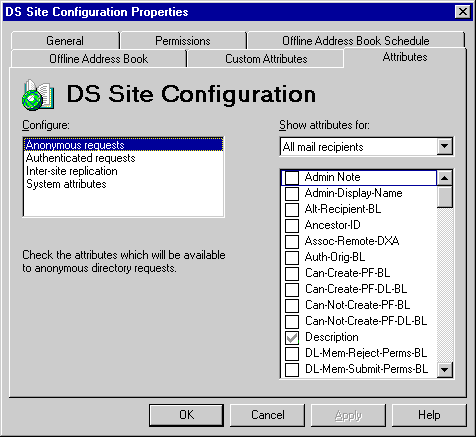Click the attribute list scroll-up arrow
The image size is (476, 437).
[444, 178]
